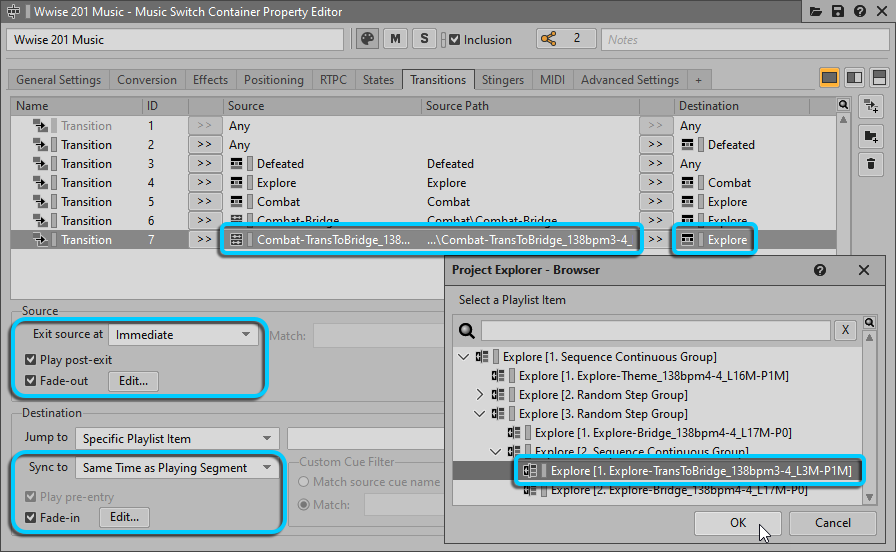896x552 pixels.
Task: Click Browser tree scrollbar down arrow
Action: click(x=870, y=498)
